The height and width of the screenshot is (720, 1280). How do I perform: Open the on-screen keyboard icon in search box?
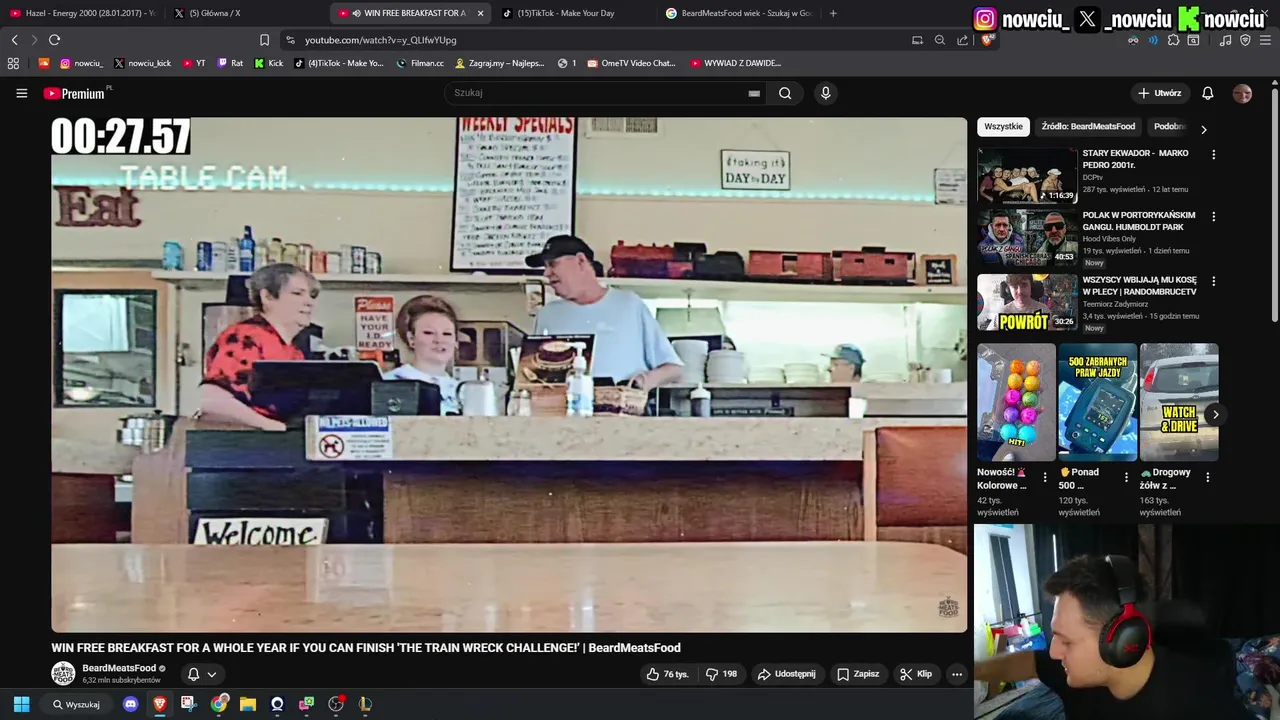point(754,93)
